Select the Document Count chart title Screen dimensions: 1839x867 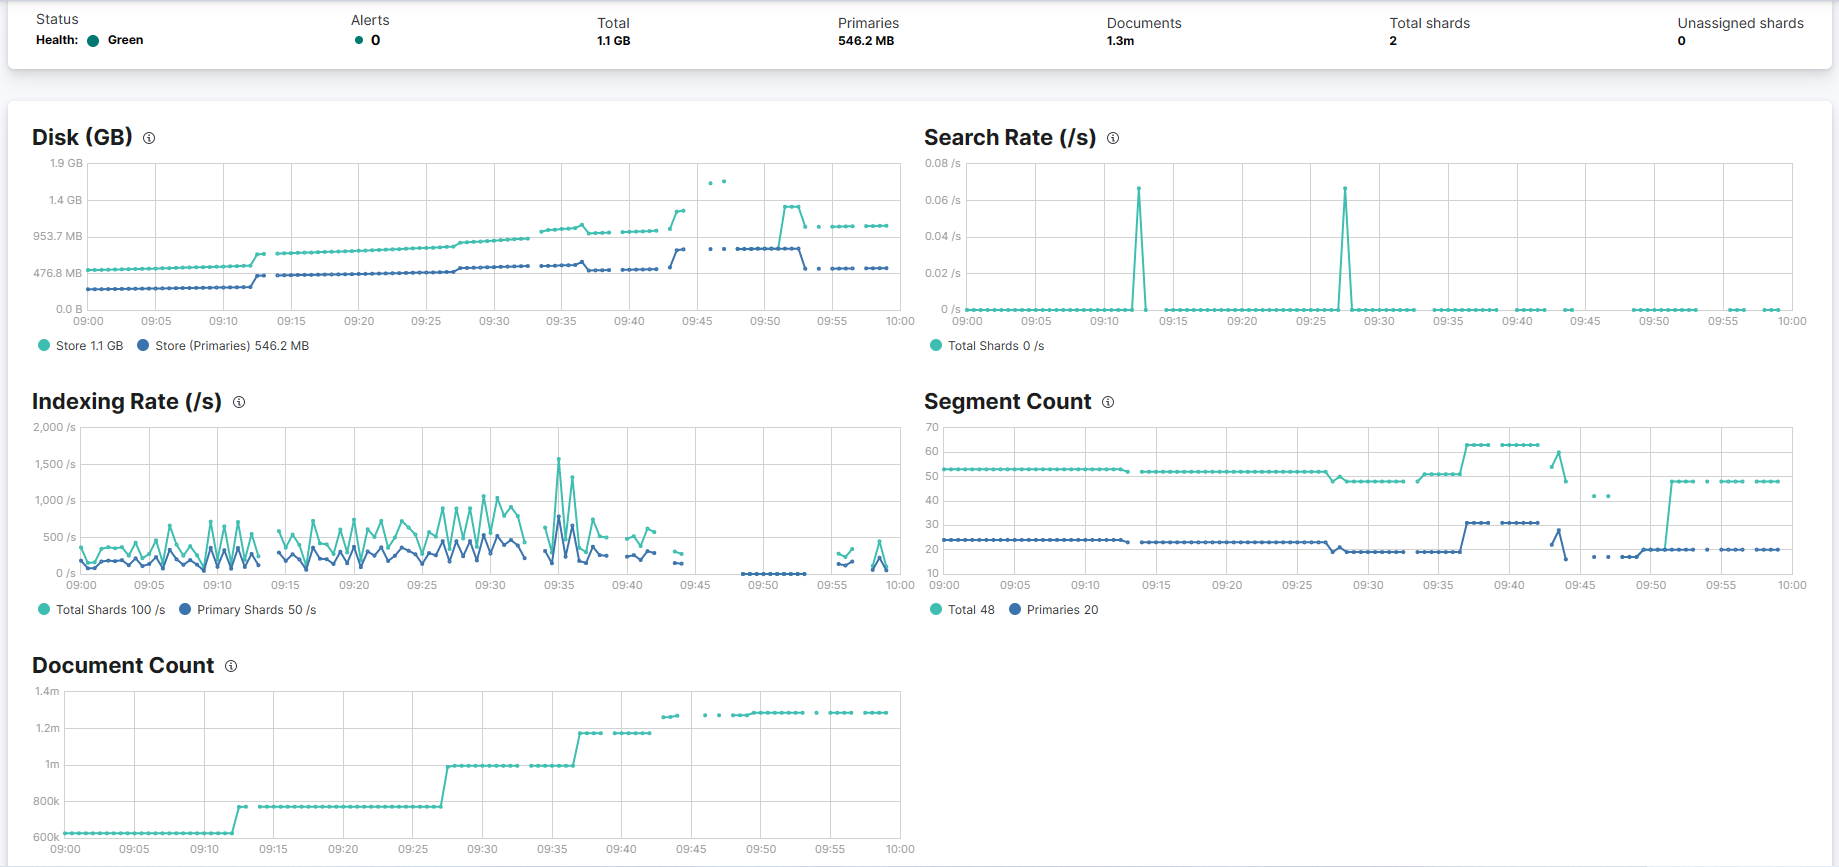[123, 666]
